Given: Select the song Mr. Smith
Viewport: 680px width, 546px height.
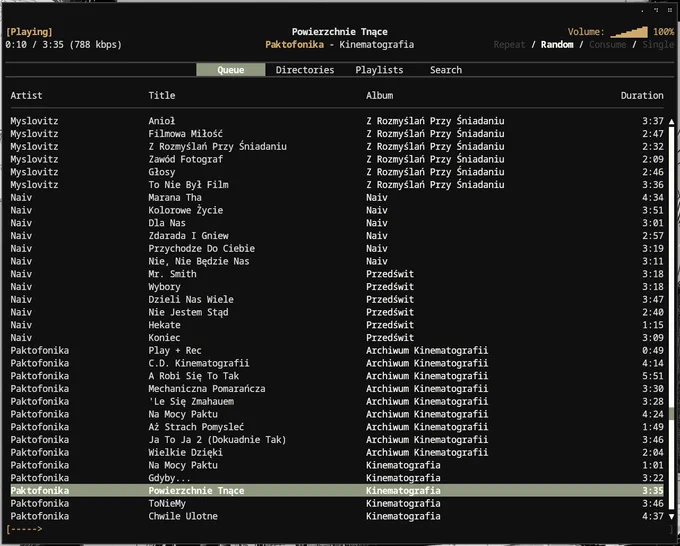Looking at the screenshot, I should pos(337,274).
